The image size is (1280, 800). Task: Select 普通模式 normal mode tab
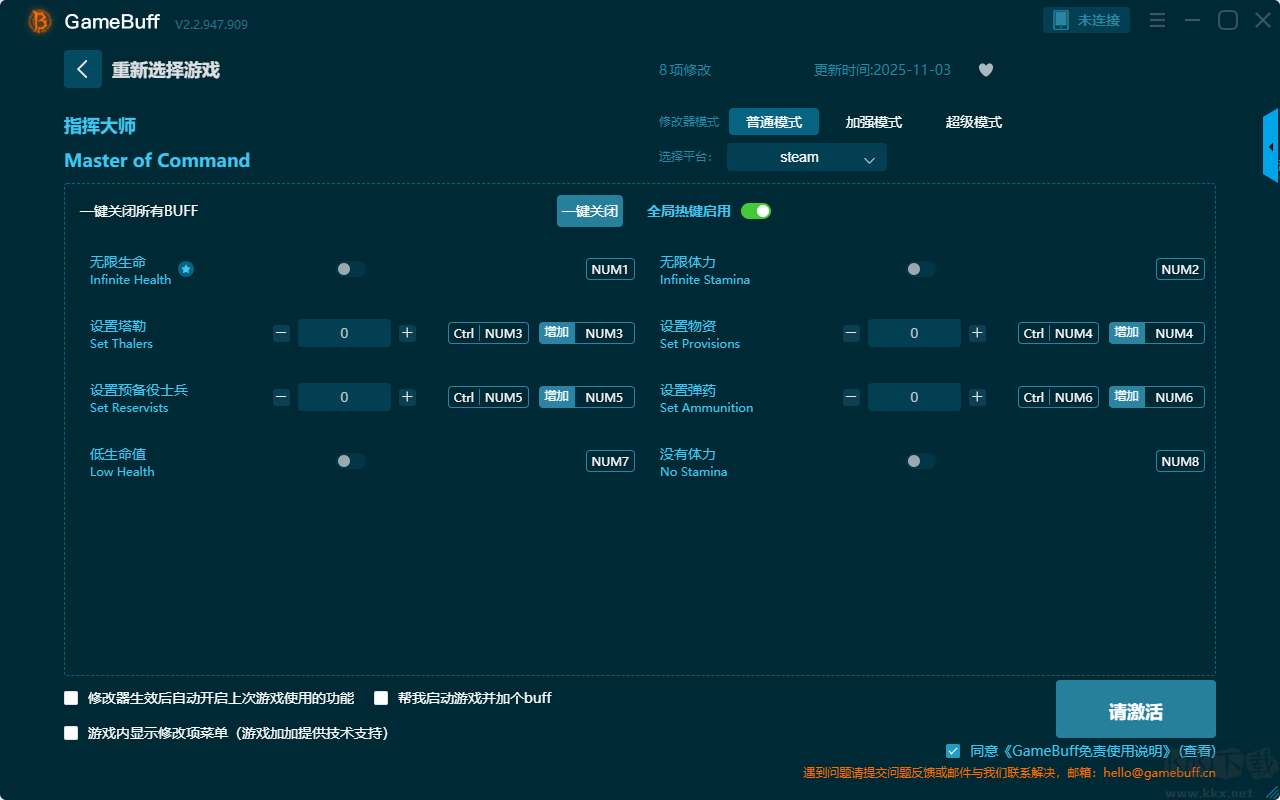[x=774, y=122]
